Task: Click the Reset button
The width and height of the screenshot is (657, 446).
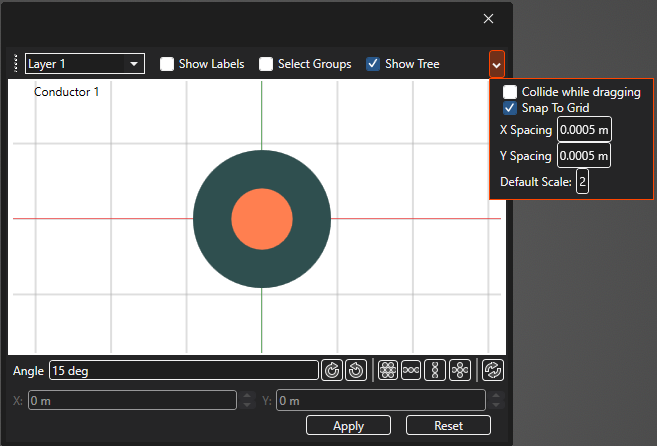Action: [448, 425]
